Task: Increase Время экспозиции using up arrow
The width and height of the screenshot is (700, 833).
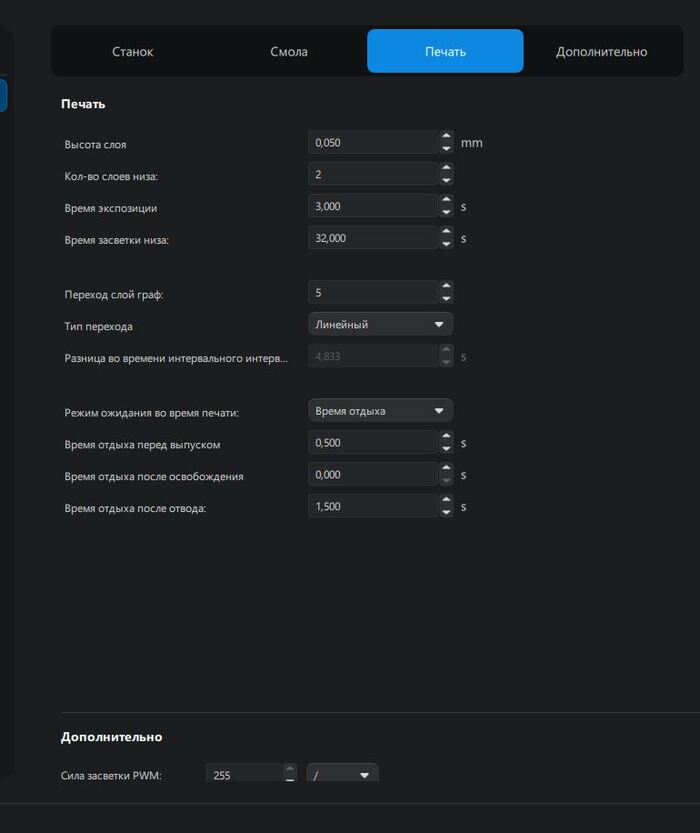Action: point(446,200)
